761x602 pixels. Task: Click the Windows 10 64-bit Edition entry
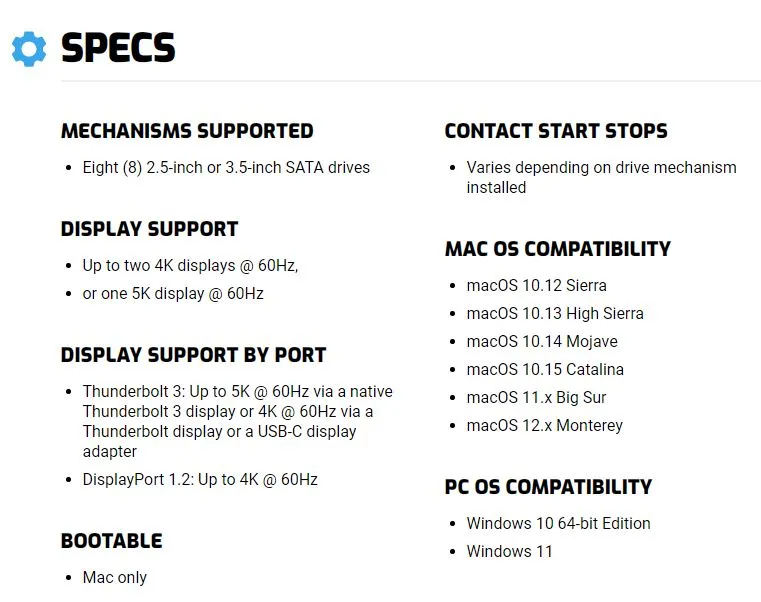559,523
